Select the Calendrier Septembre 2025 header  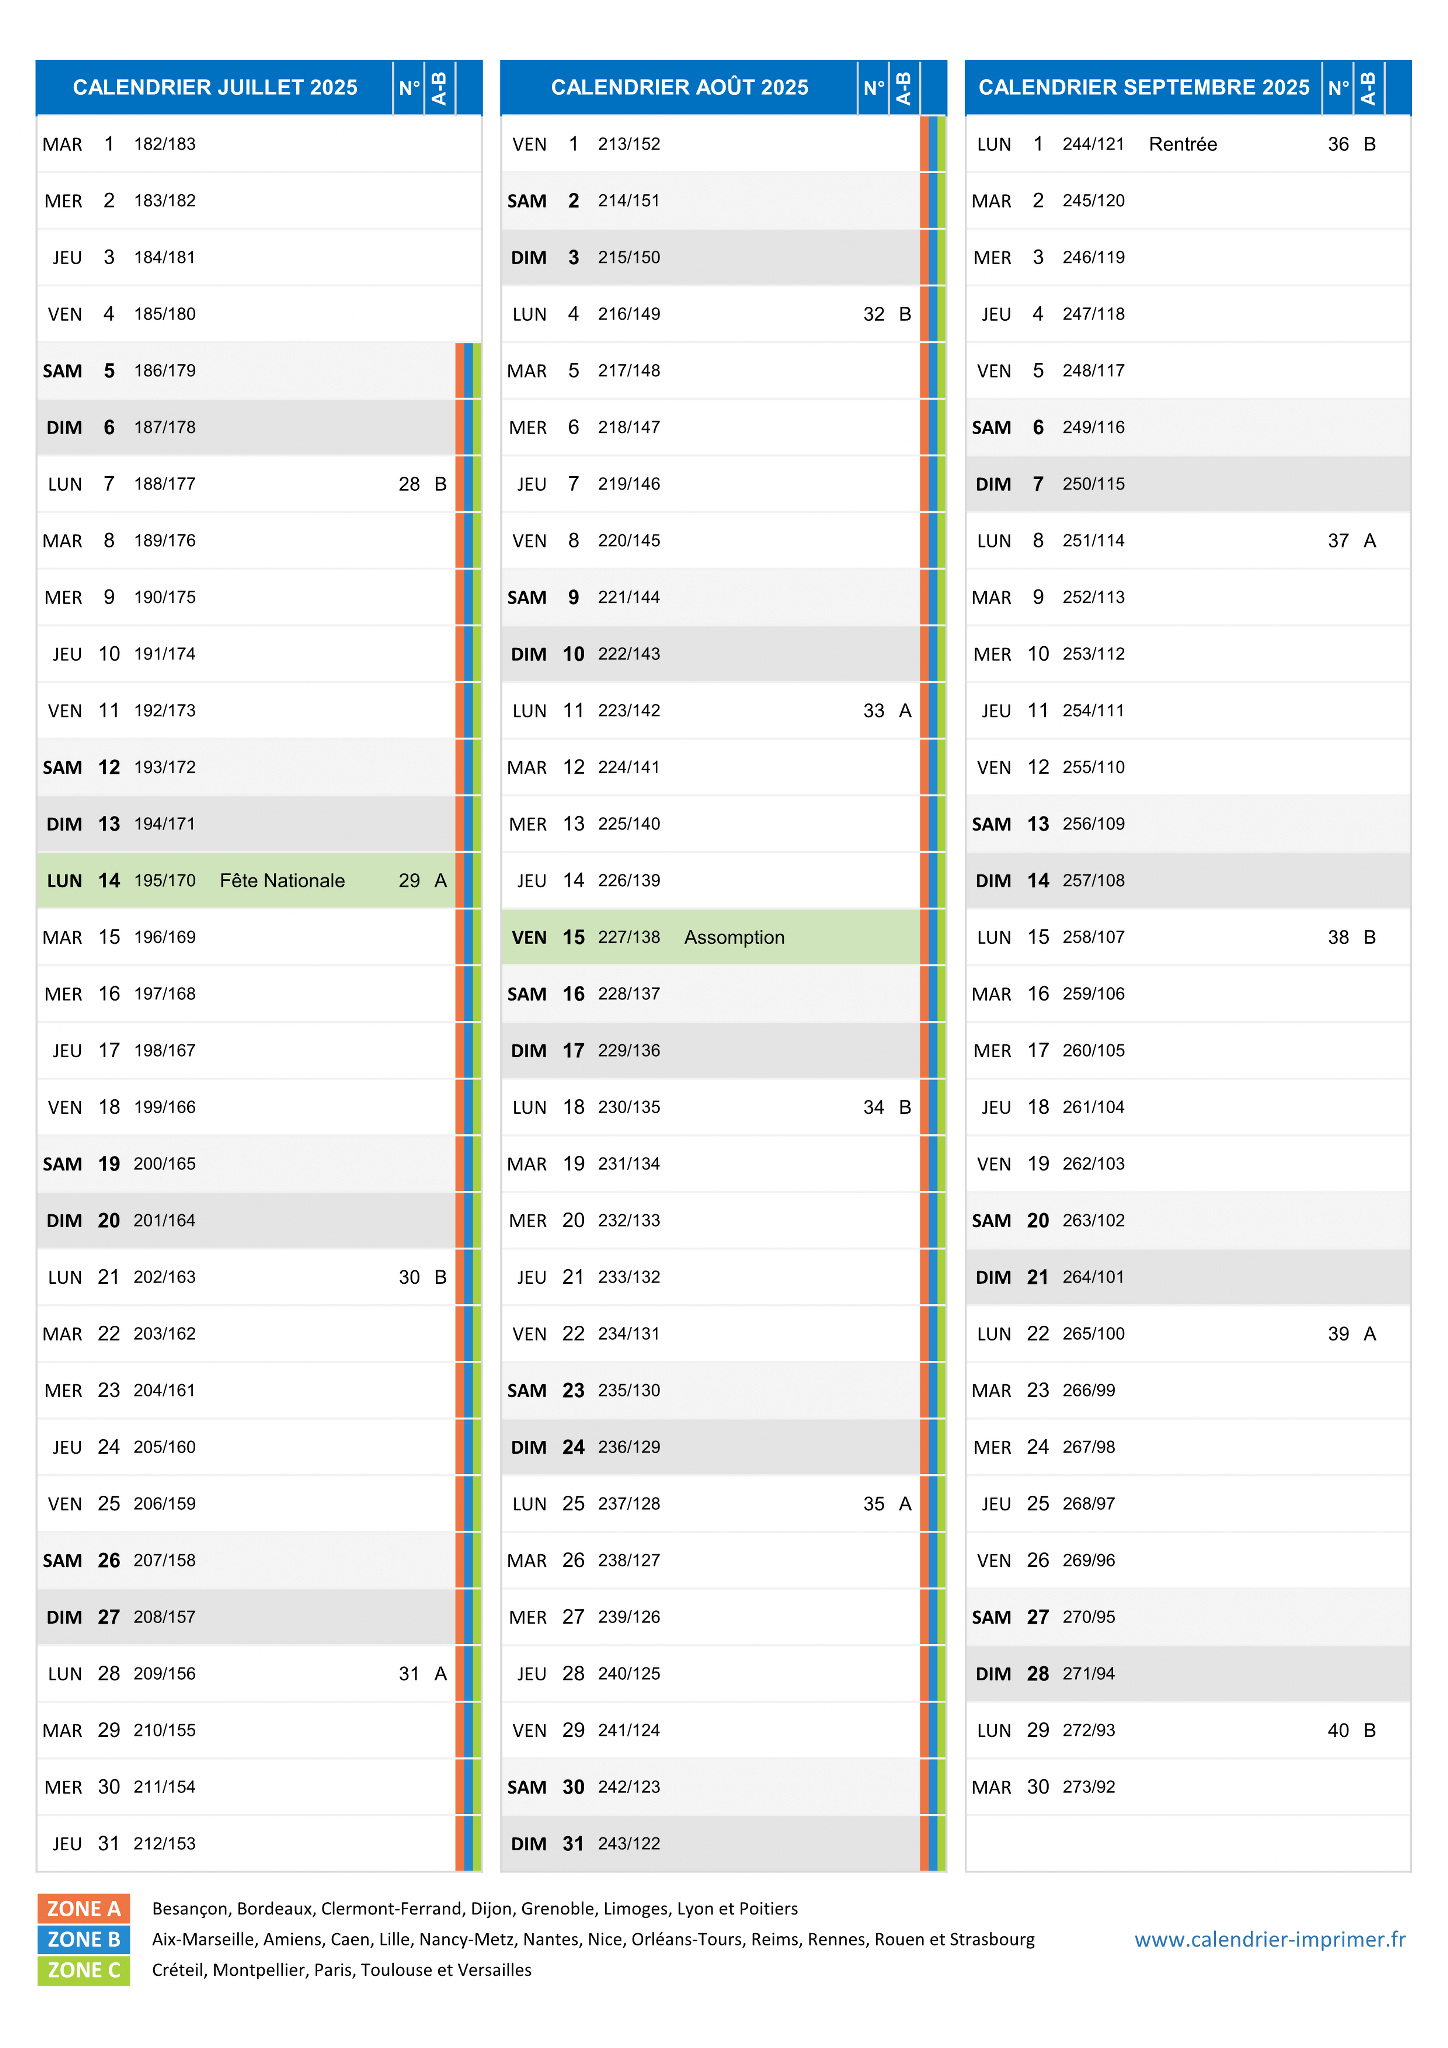1144,88
